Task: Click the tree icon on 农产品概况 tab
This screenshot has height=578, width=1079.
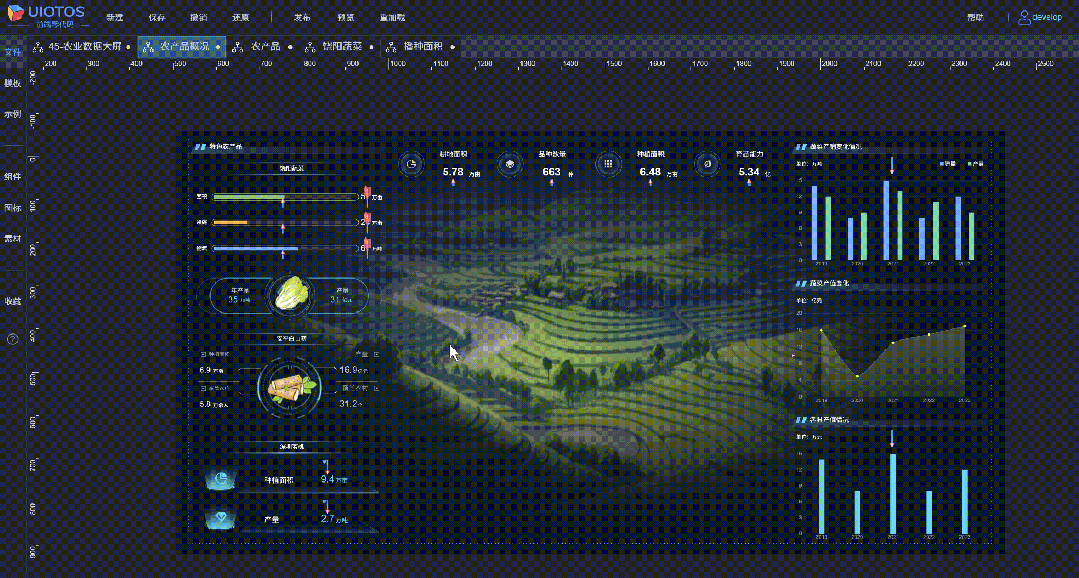Action: point(148,47)
